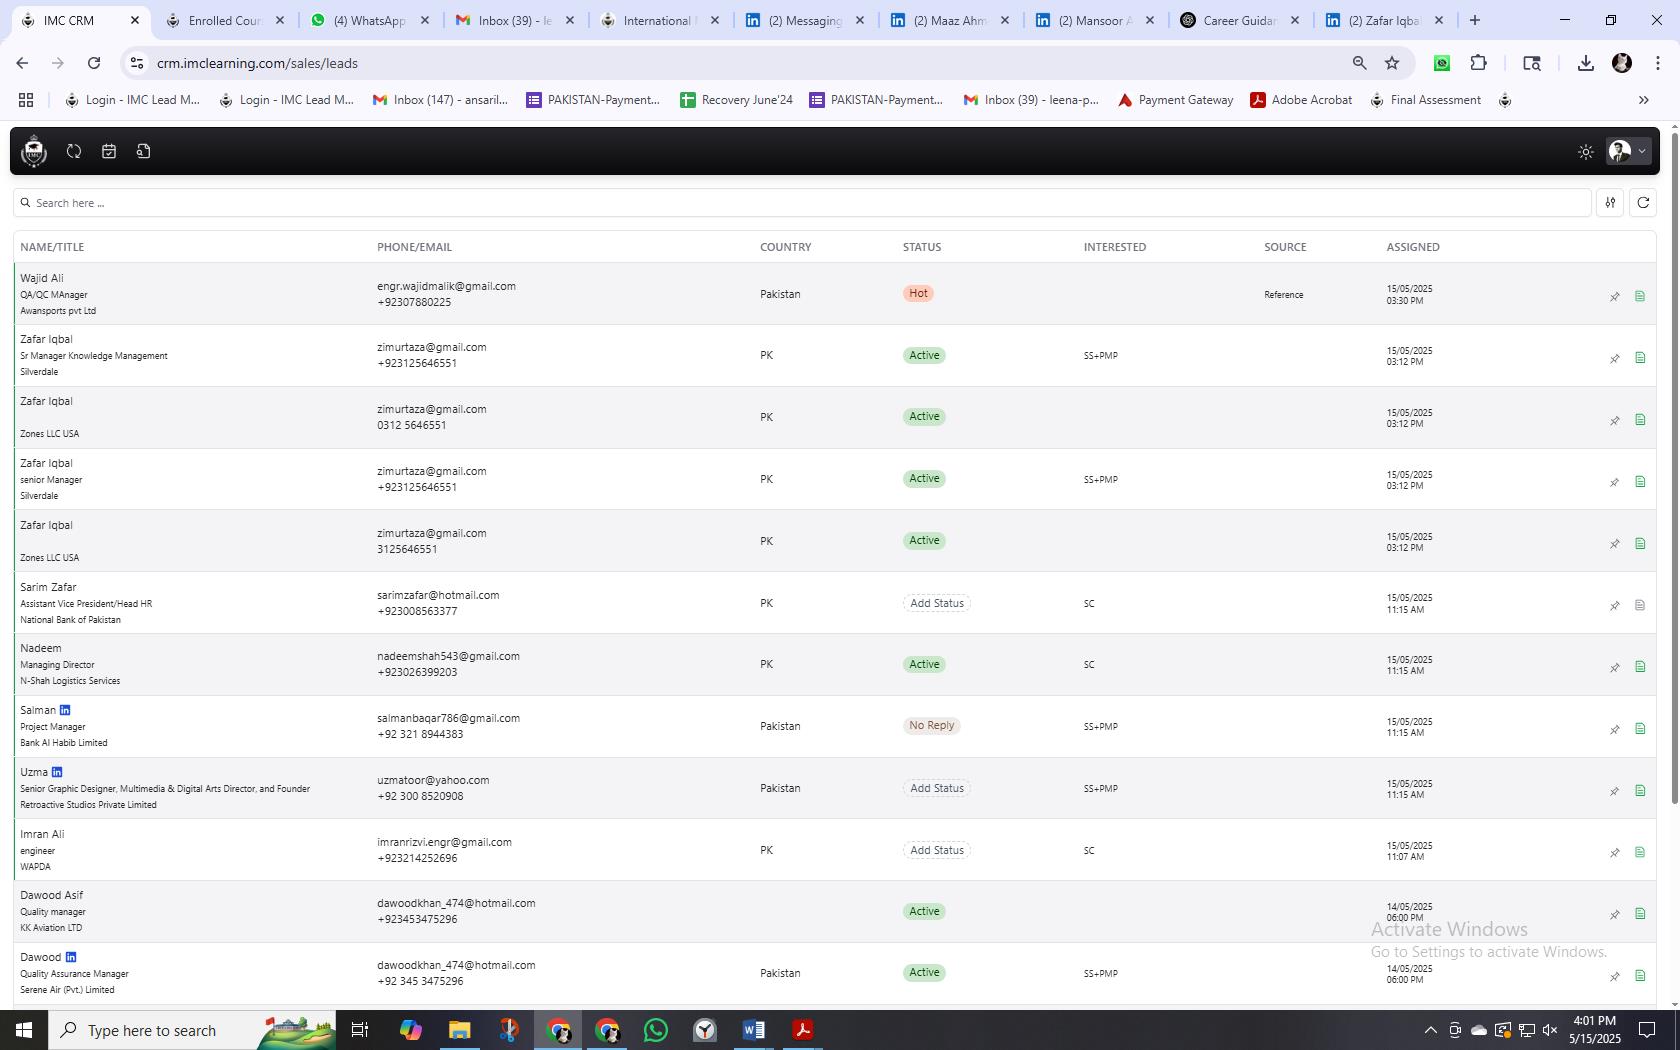The height and width of the screenshot is (1050, 1680).
Task: Click phone number +92 300 8520908
Action: tap(420, 796)
